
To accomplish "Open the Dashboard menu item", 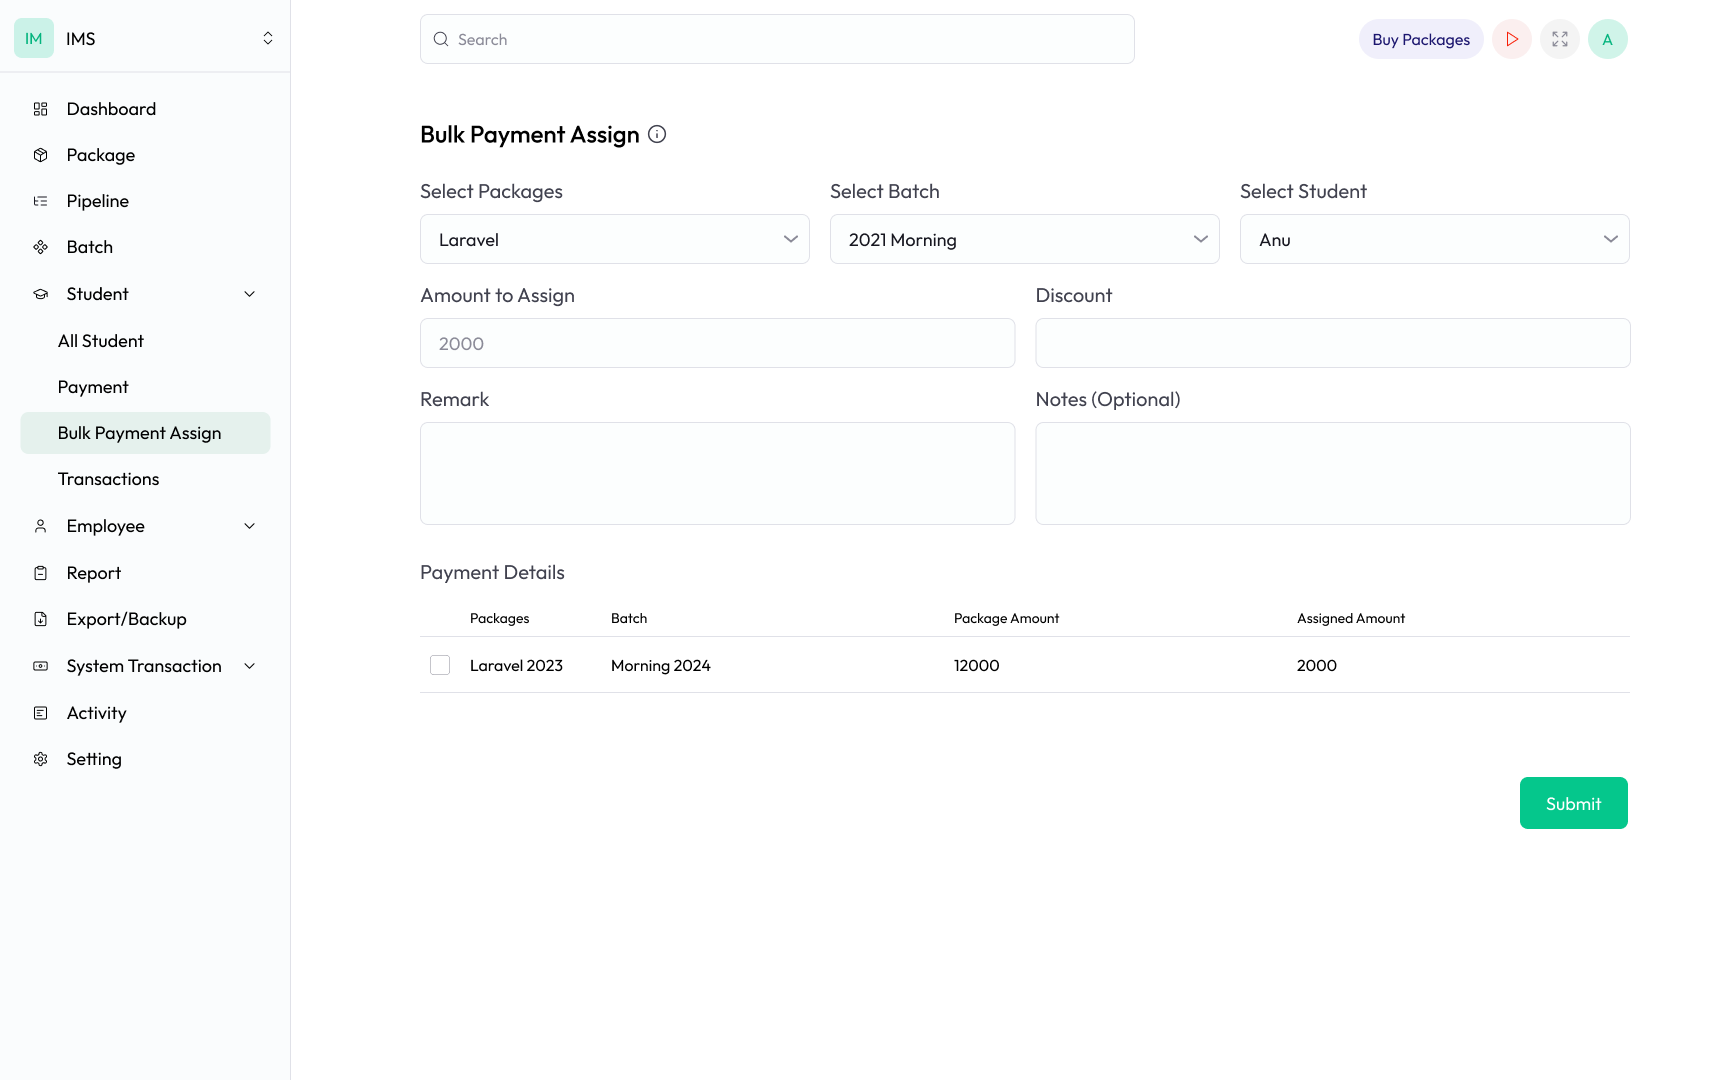I will pos(145,109).
